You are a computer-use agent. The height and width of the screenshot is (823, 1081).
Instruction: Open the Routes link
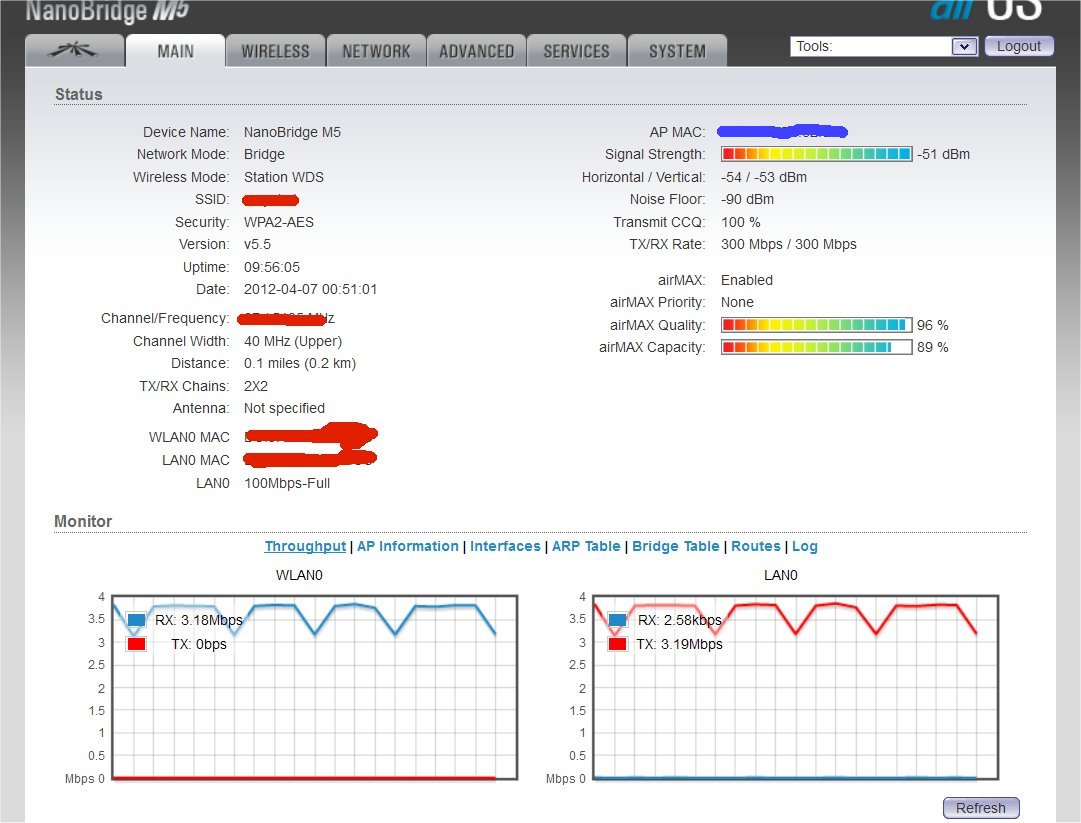click(756, 546)
